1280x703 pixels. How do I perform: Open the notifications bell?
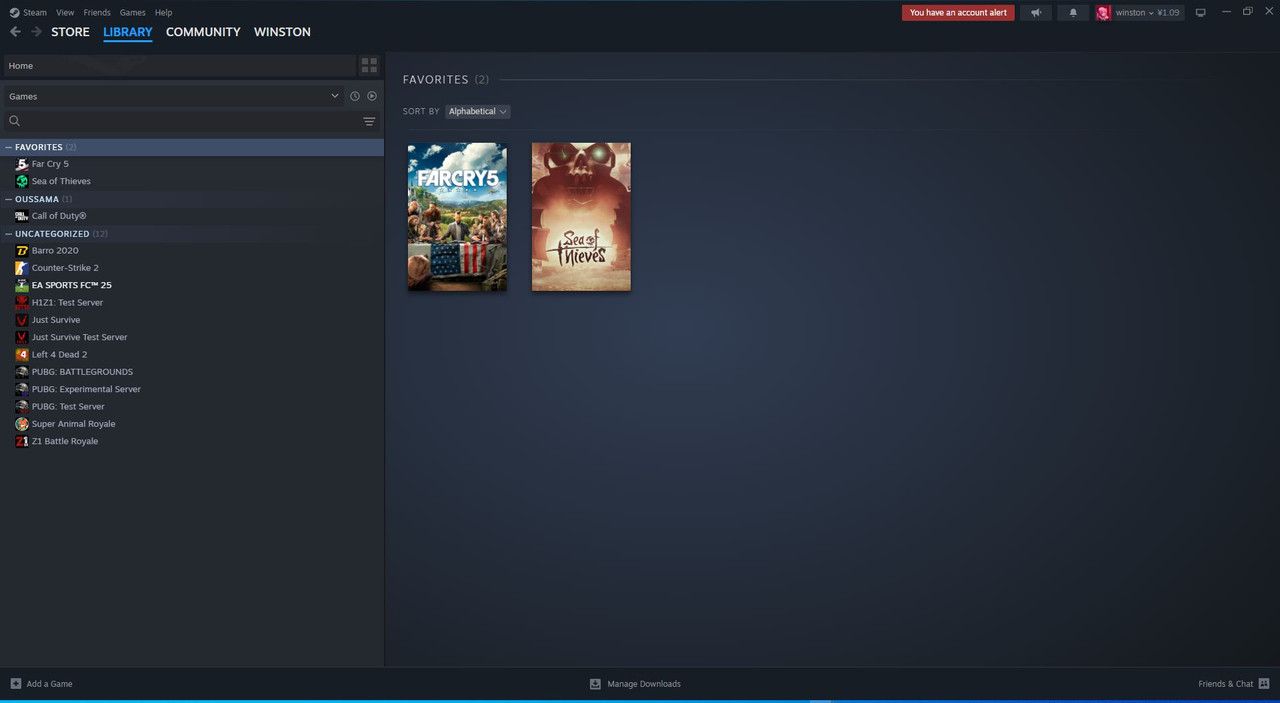(1073, 13)
